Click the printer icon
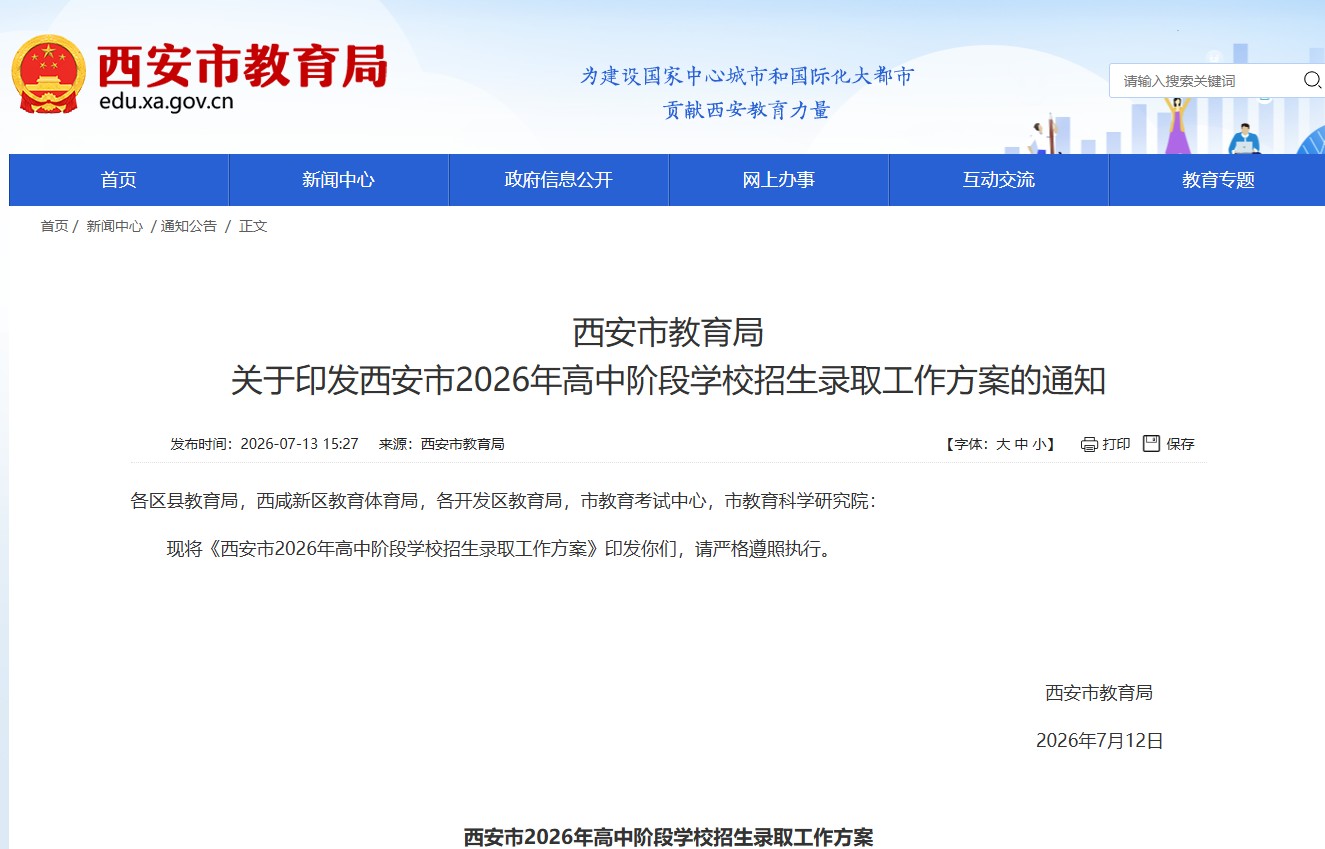The width and height of the screenshot is (1325, 849). pyautogui.click(x=1089, y=444)
